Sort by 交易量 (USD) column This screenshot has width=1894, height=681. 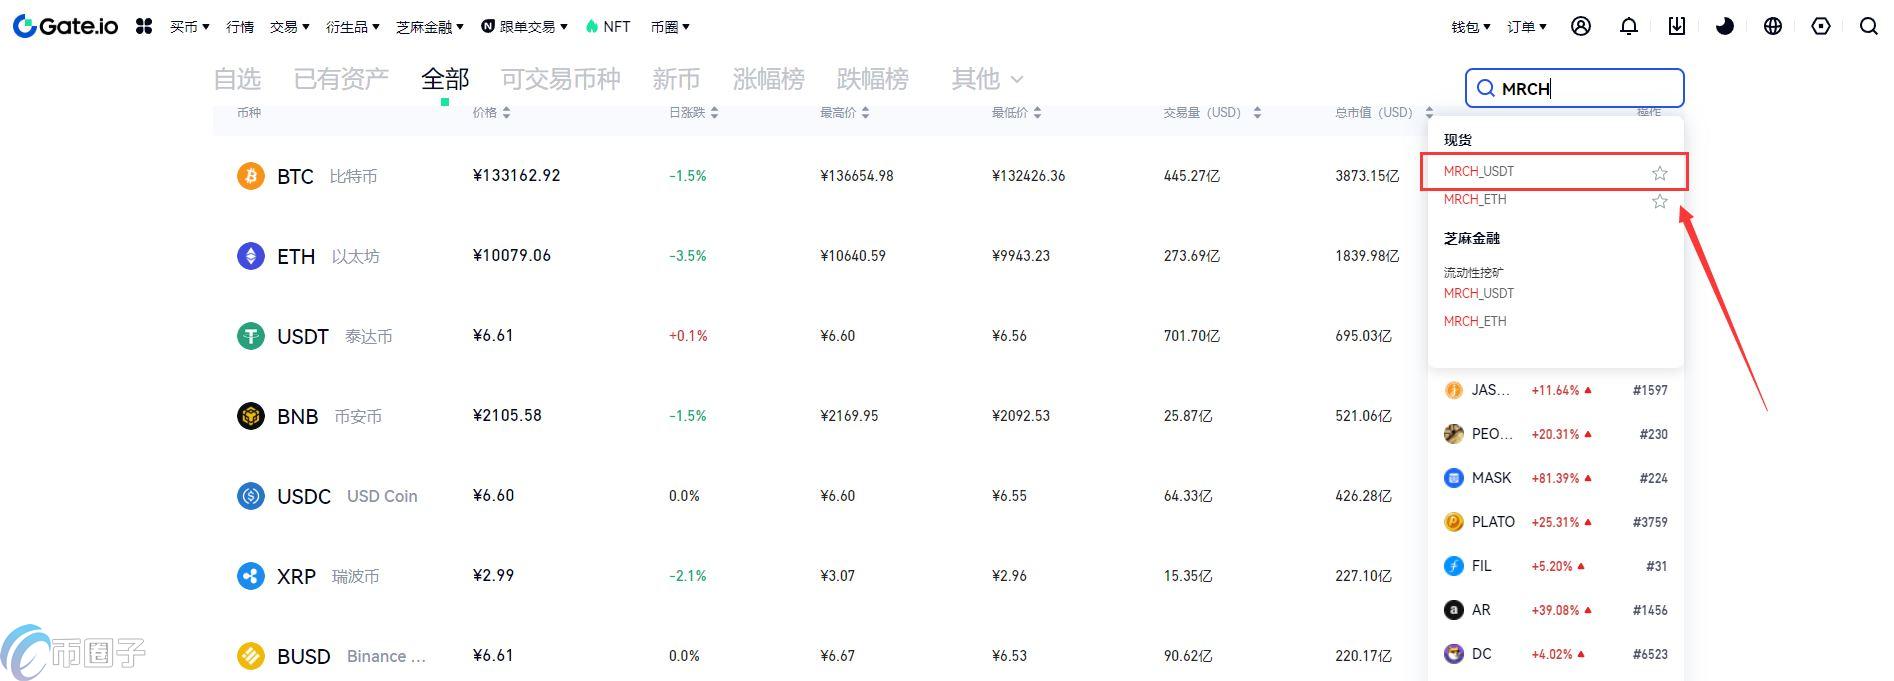(x=1212, y=113)
